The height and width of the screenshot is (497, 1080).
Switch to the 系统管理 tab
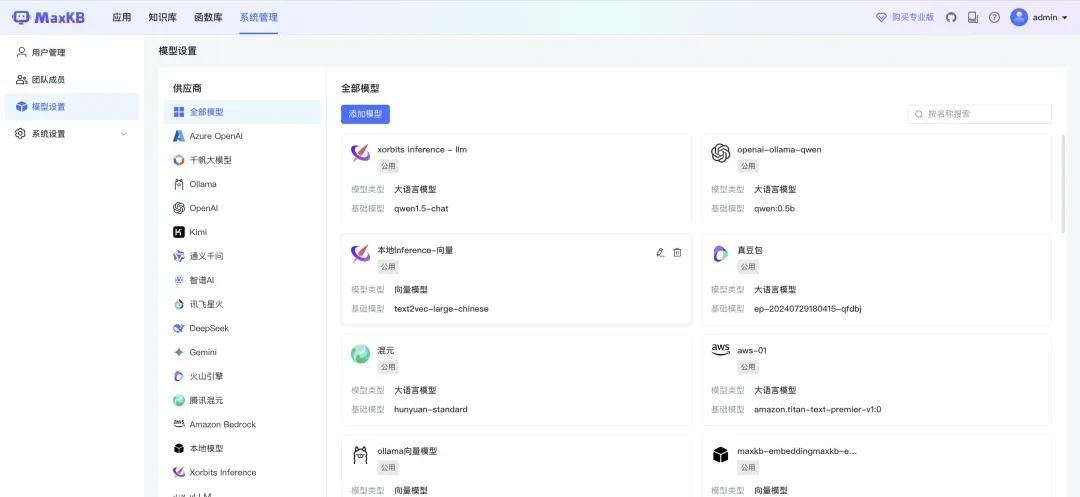pos(258,17)
